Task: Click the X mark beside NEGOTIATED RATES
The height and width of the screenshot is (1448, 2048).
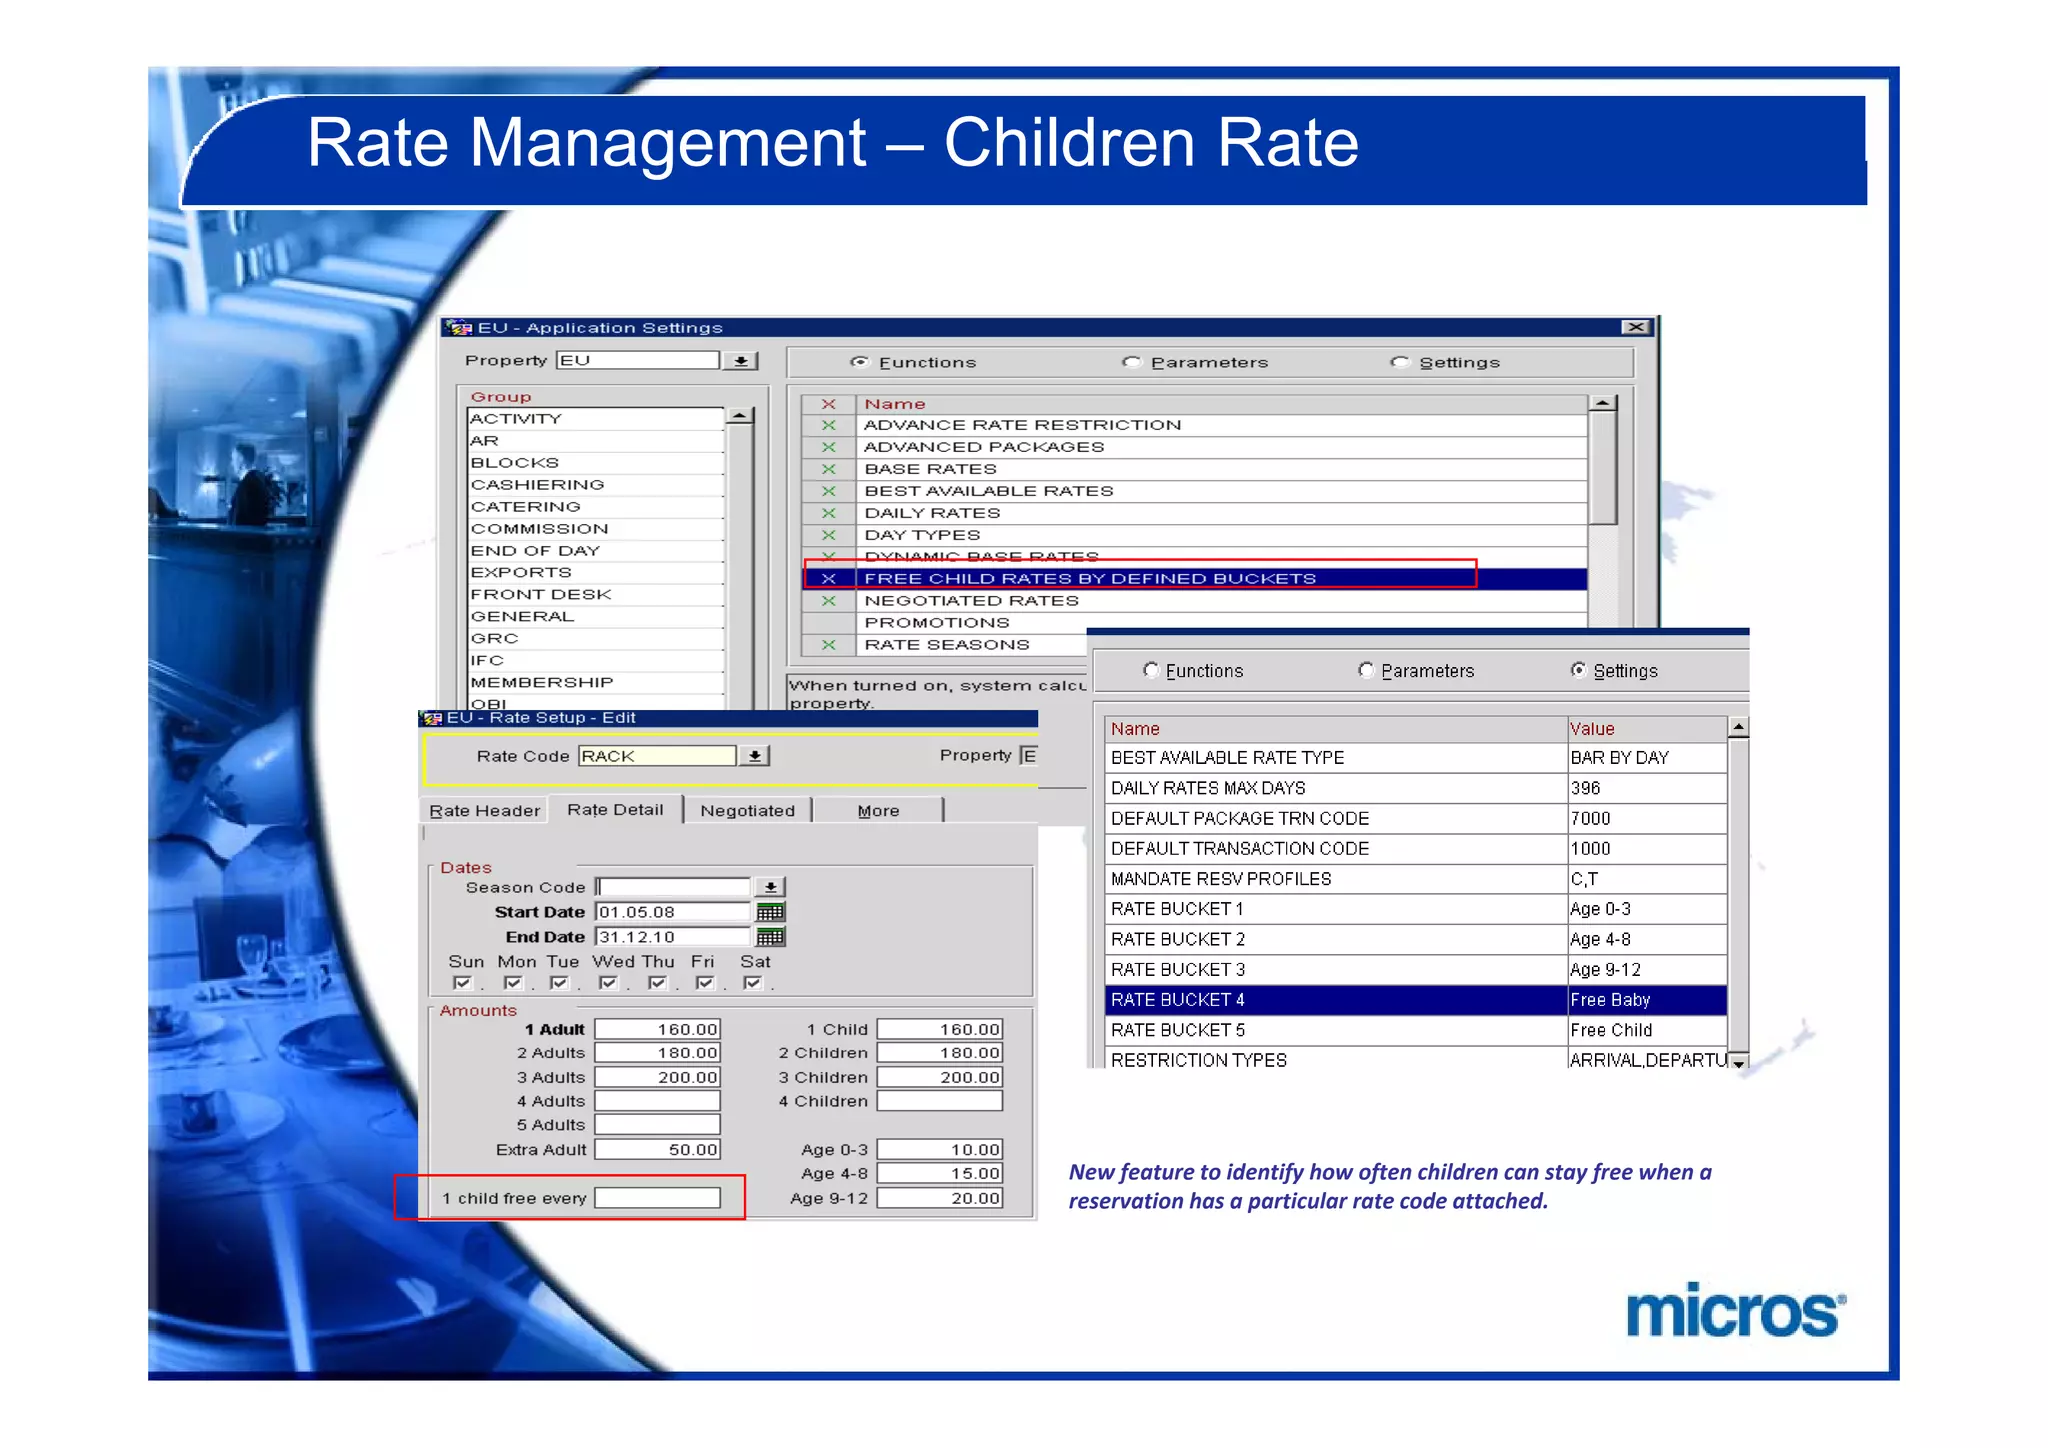Action: 828,601
